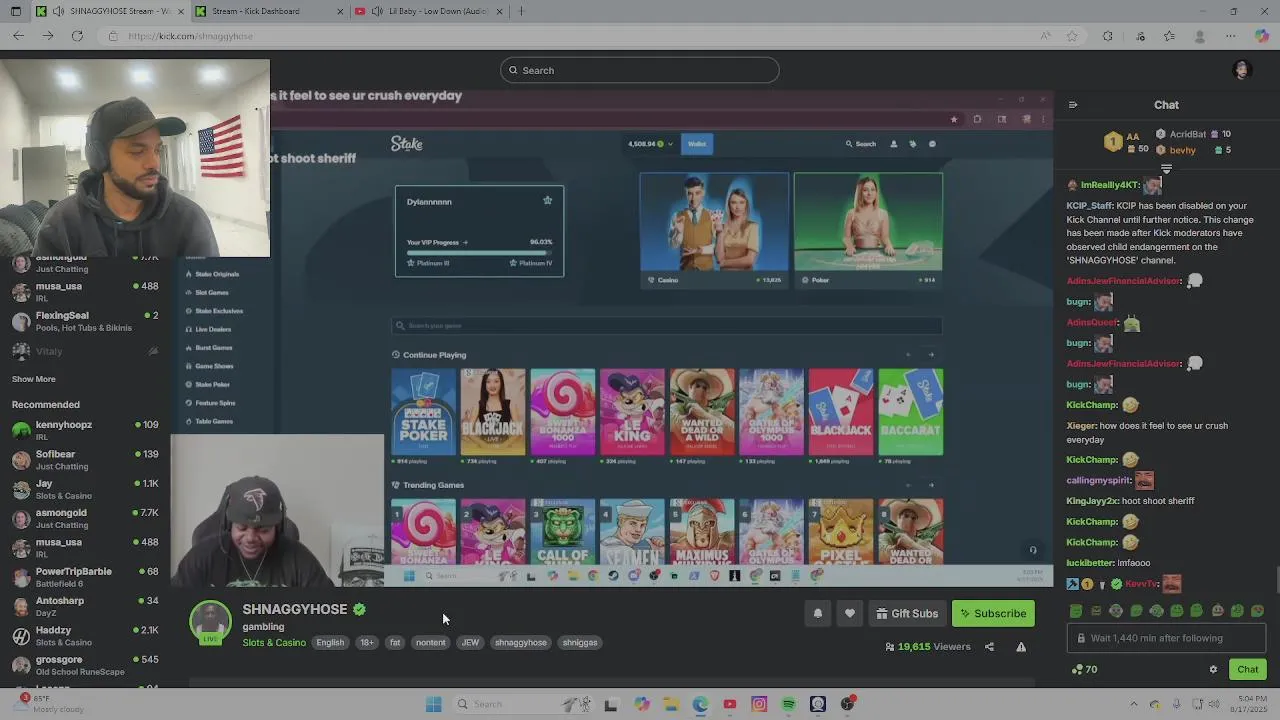This screenshot has width=1280, height=720.
Task: Select the shniggas tag
Action: 580,643
